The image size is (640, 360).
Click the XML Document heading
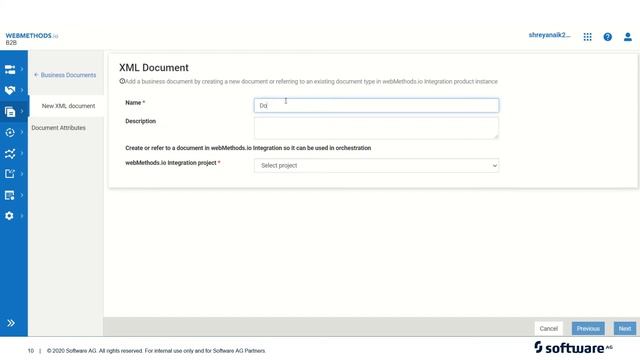tap(154, 68)
